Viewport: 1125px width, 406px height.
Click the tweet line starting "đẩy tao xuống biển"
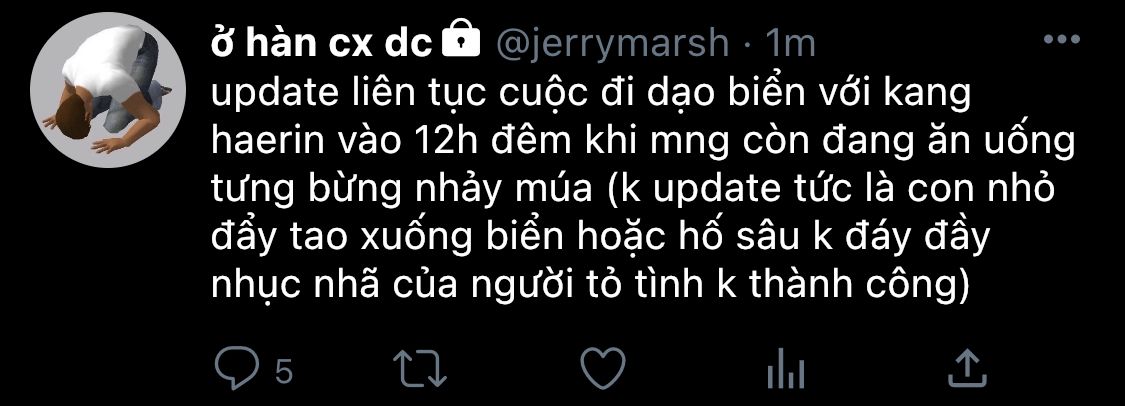pyautogui.click(x=601, y=239)
